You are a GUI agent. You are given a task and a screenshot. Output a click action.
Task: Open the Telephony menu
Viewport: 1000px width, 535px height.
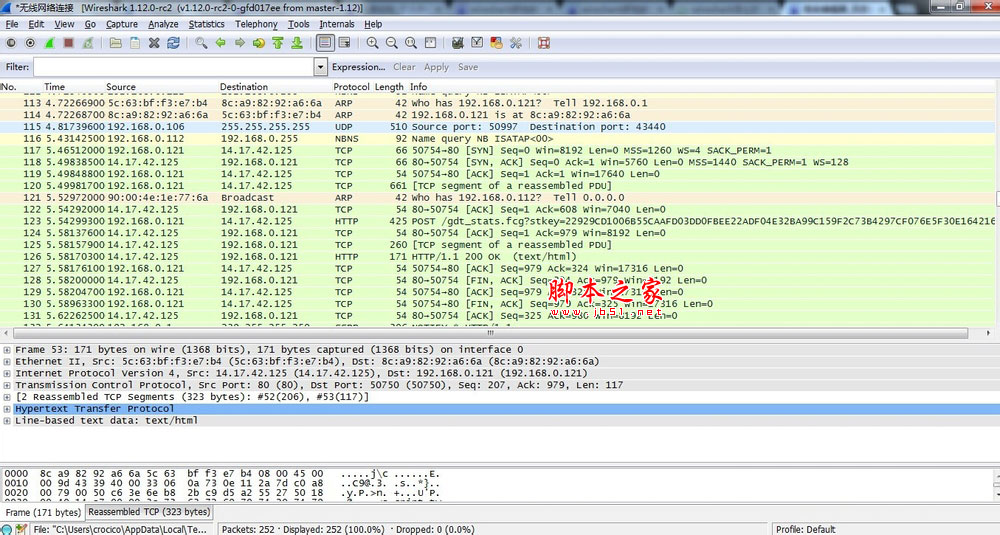pos(256,24)
